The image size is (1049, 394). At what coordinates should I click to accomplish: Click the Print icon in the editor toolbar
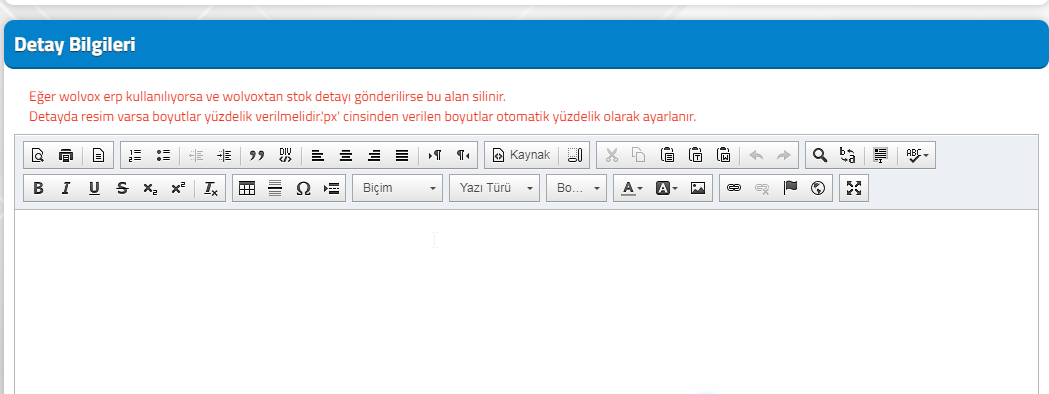coord(66,155)
